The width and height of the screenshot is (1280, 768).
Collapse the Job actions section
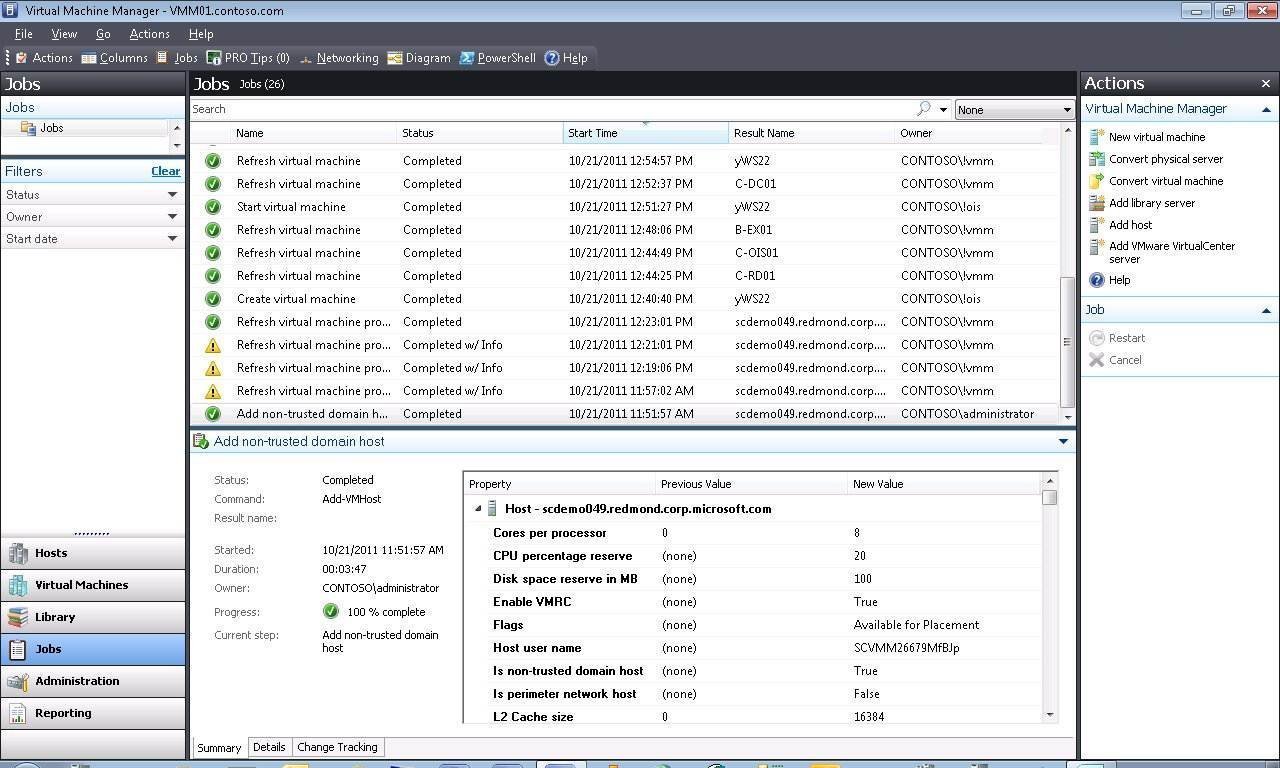(x=1266, y=310)
